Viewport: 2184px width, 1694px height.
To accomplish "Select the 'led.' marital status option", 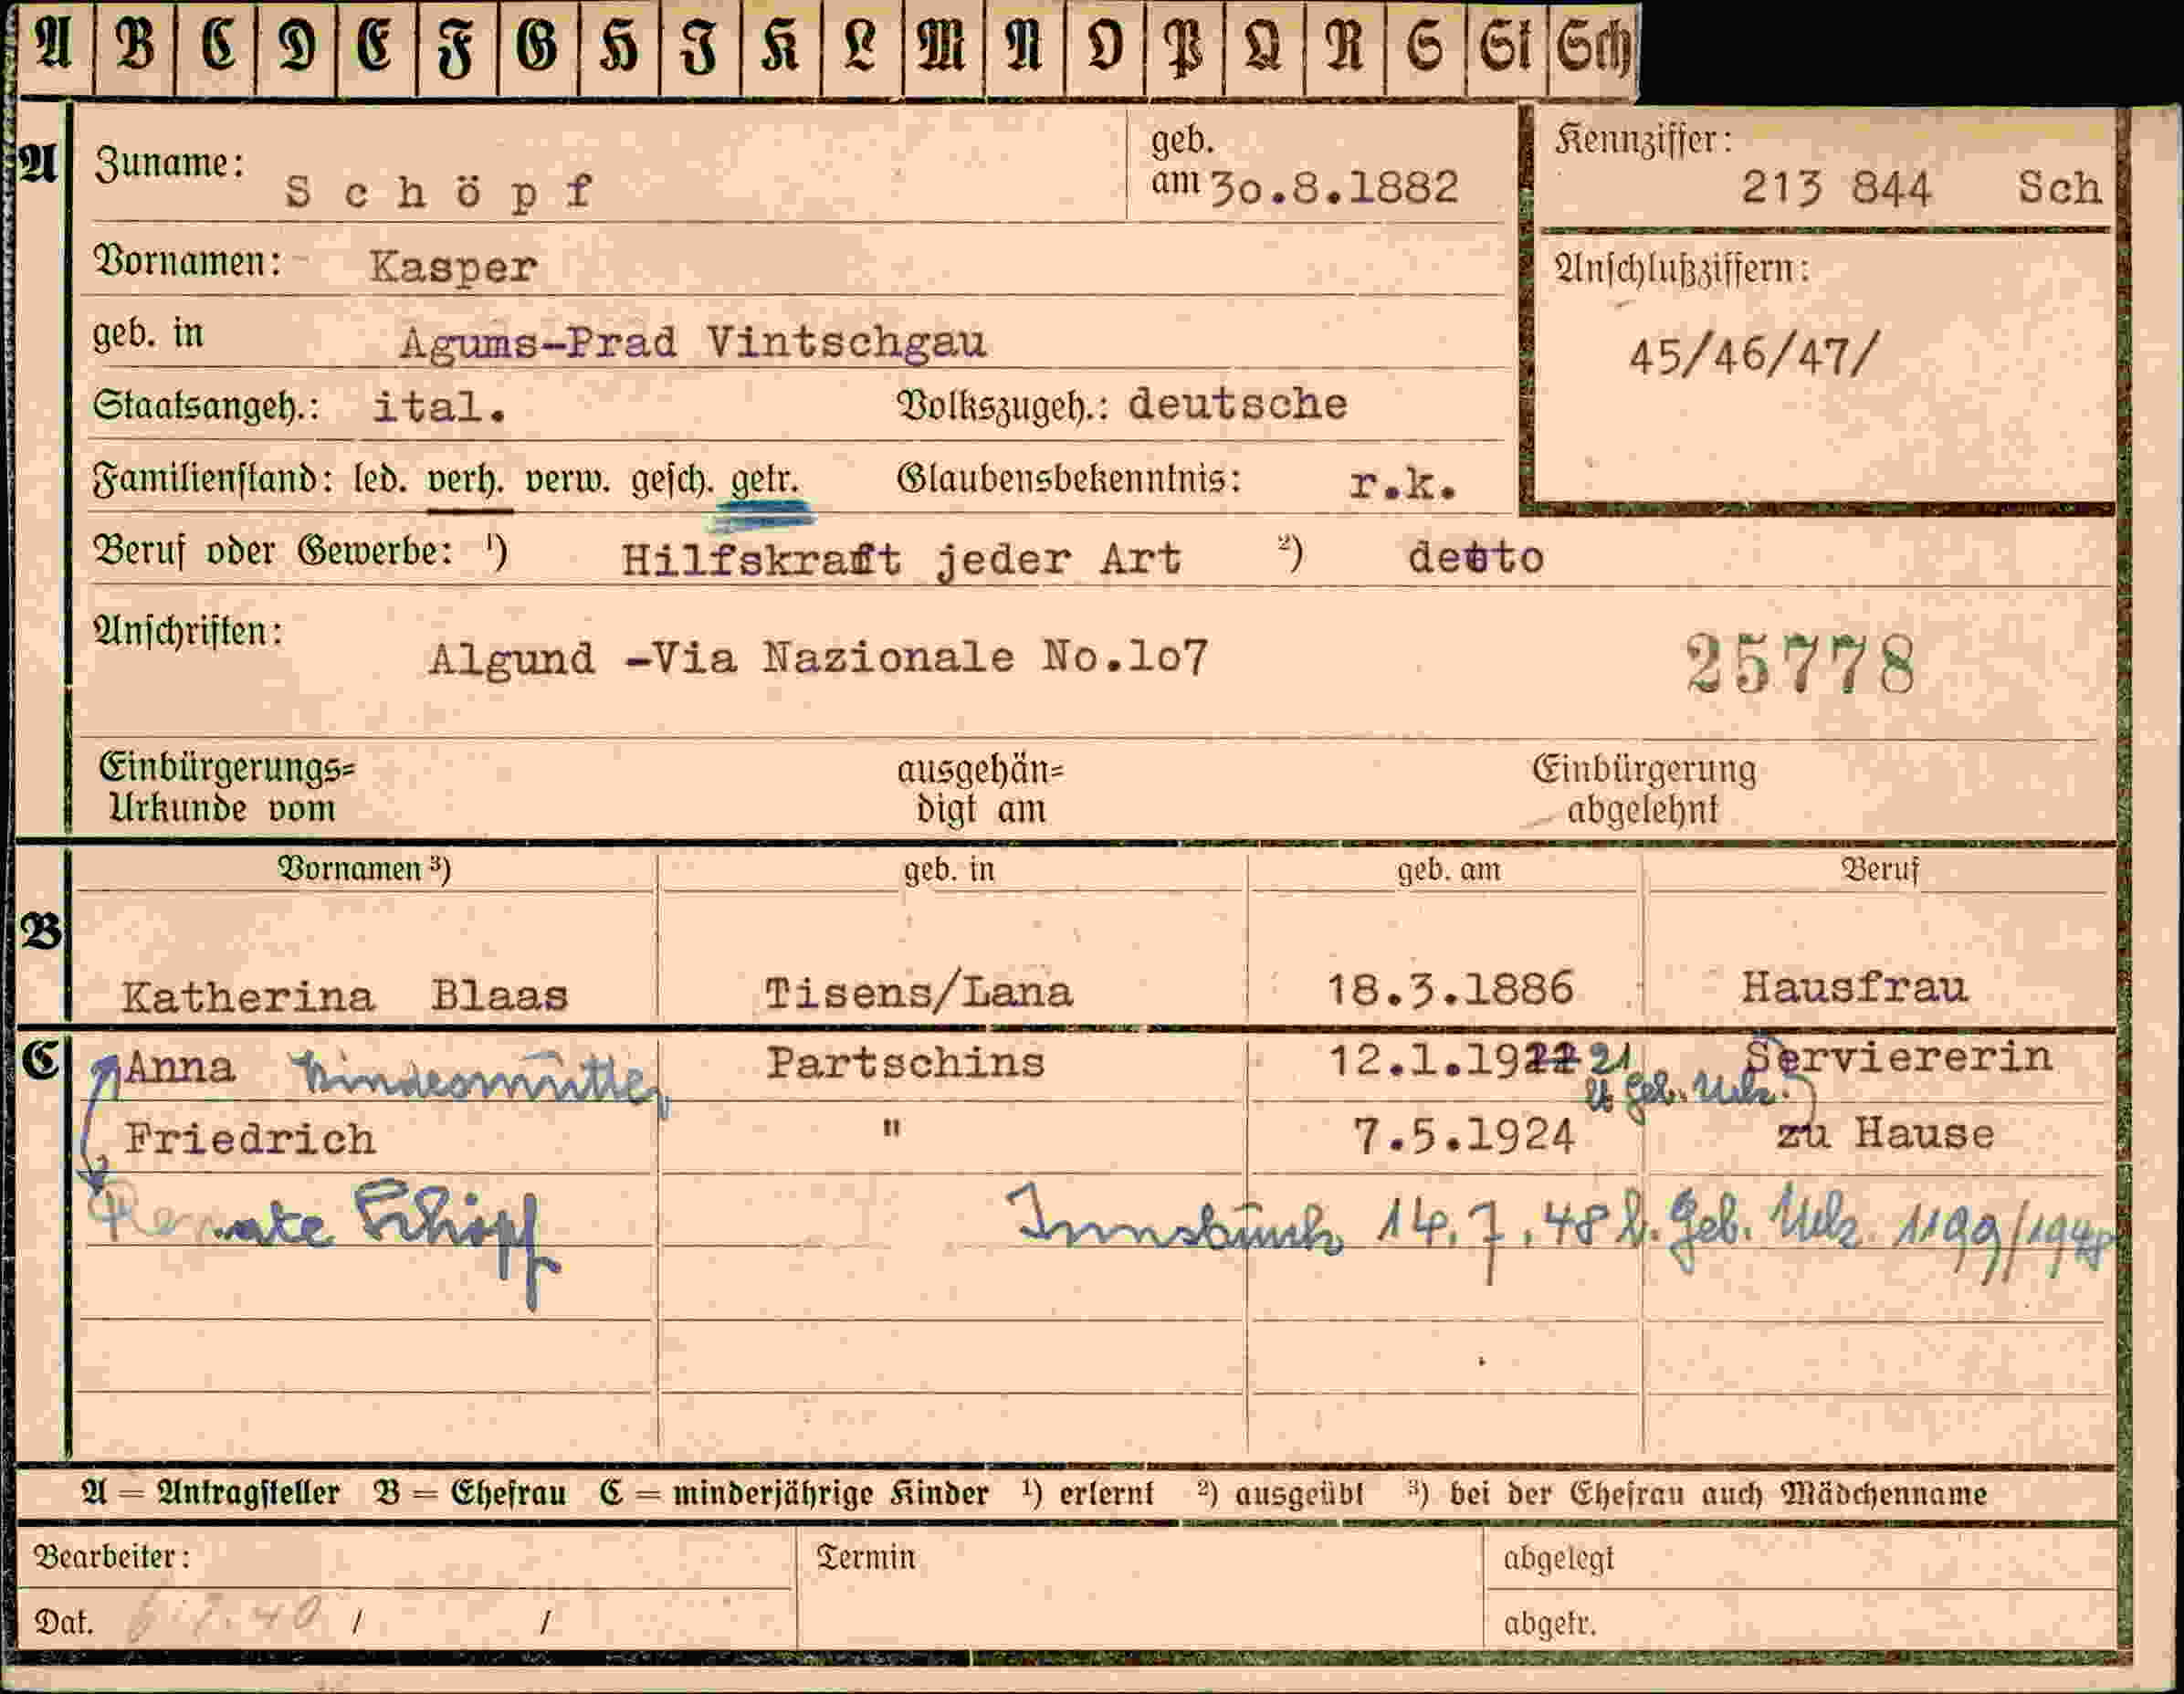I will click(380, 480).
